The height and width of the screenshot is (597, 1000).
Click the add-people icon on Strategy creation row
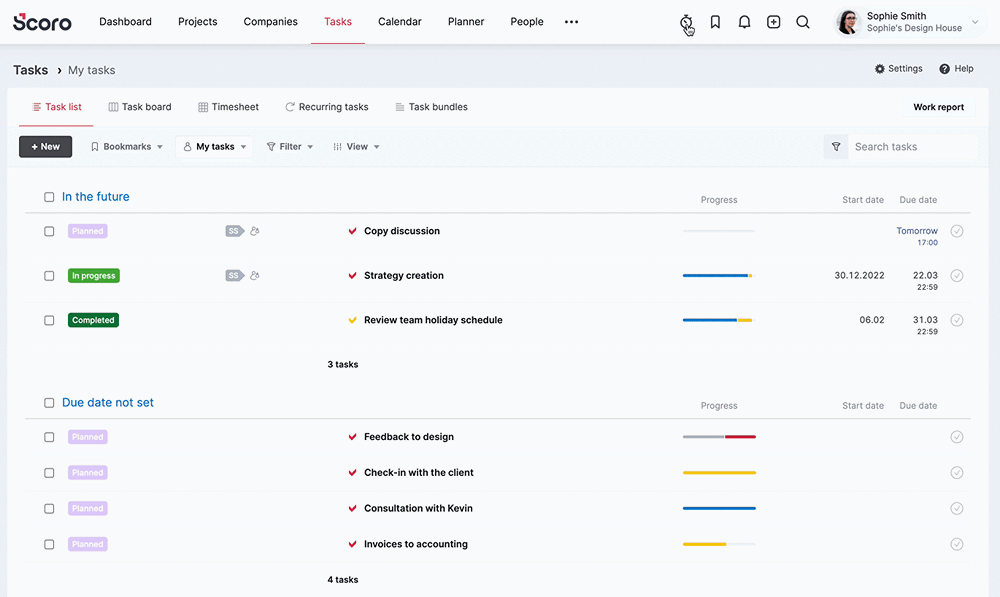click(254, 276)
